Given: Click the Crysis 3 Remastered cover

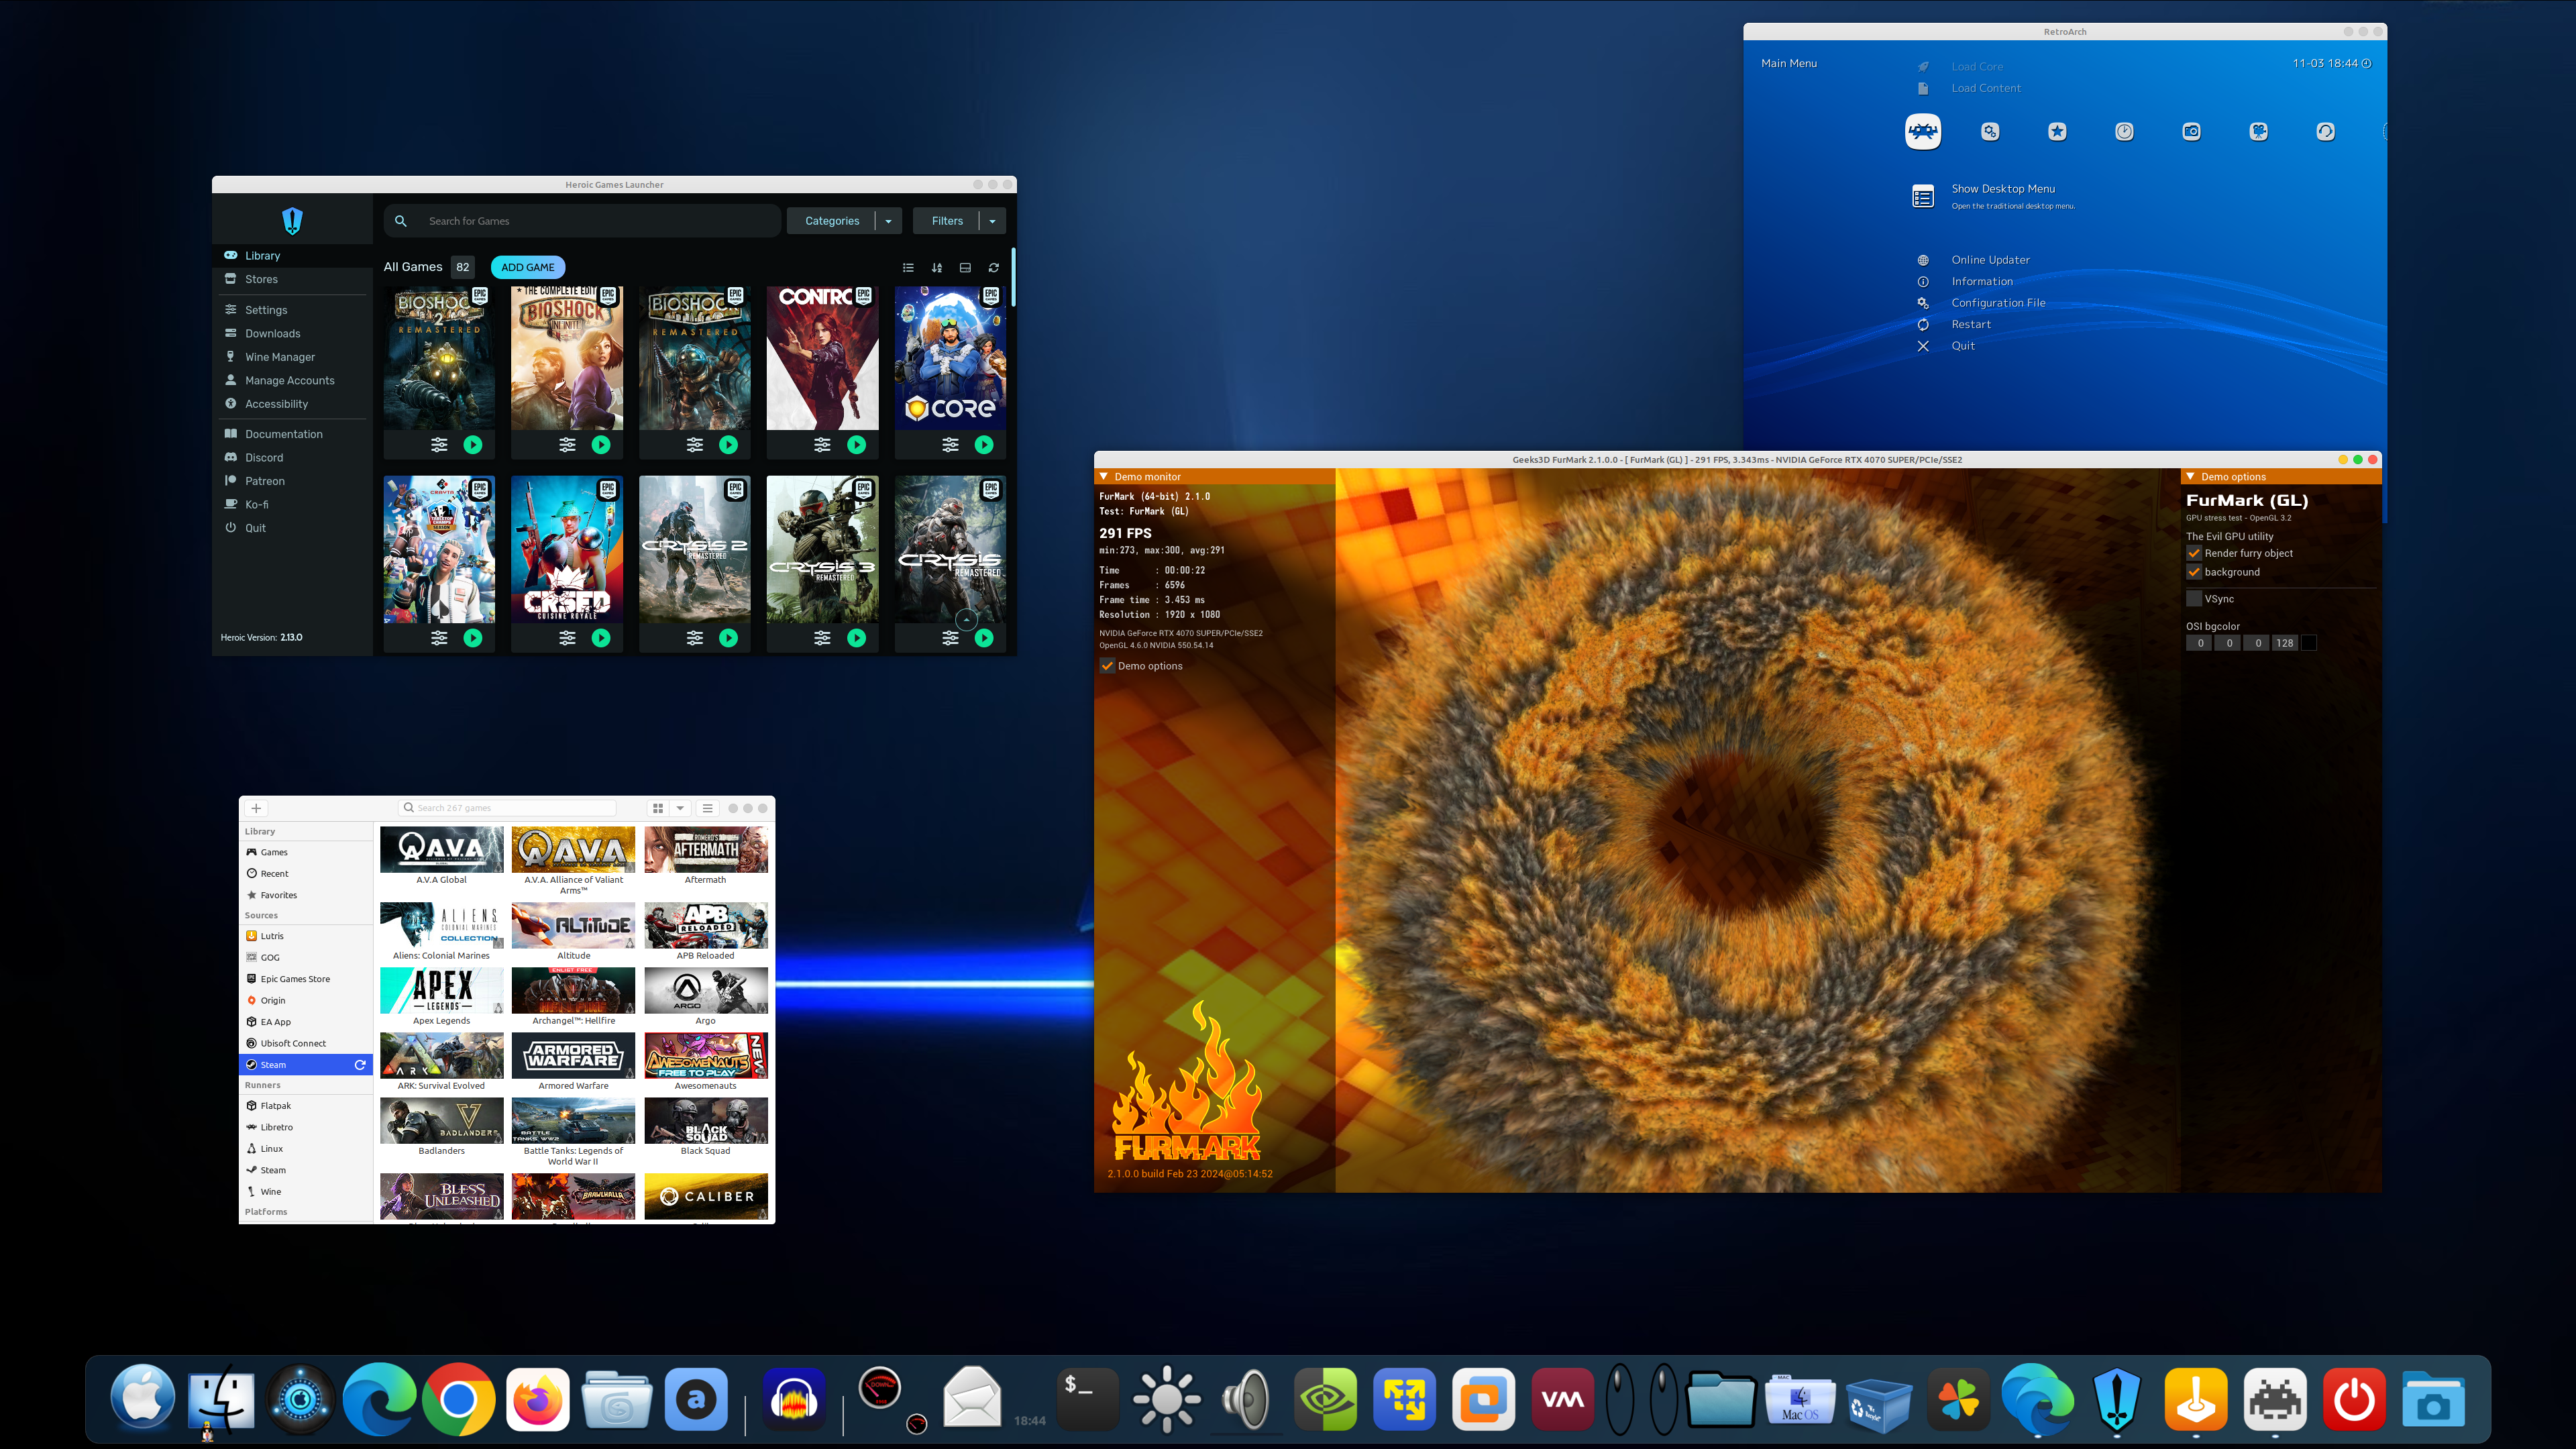Looking at the screenshot, I should point(822,550).
